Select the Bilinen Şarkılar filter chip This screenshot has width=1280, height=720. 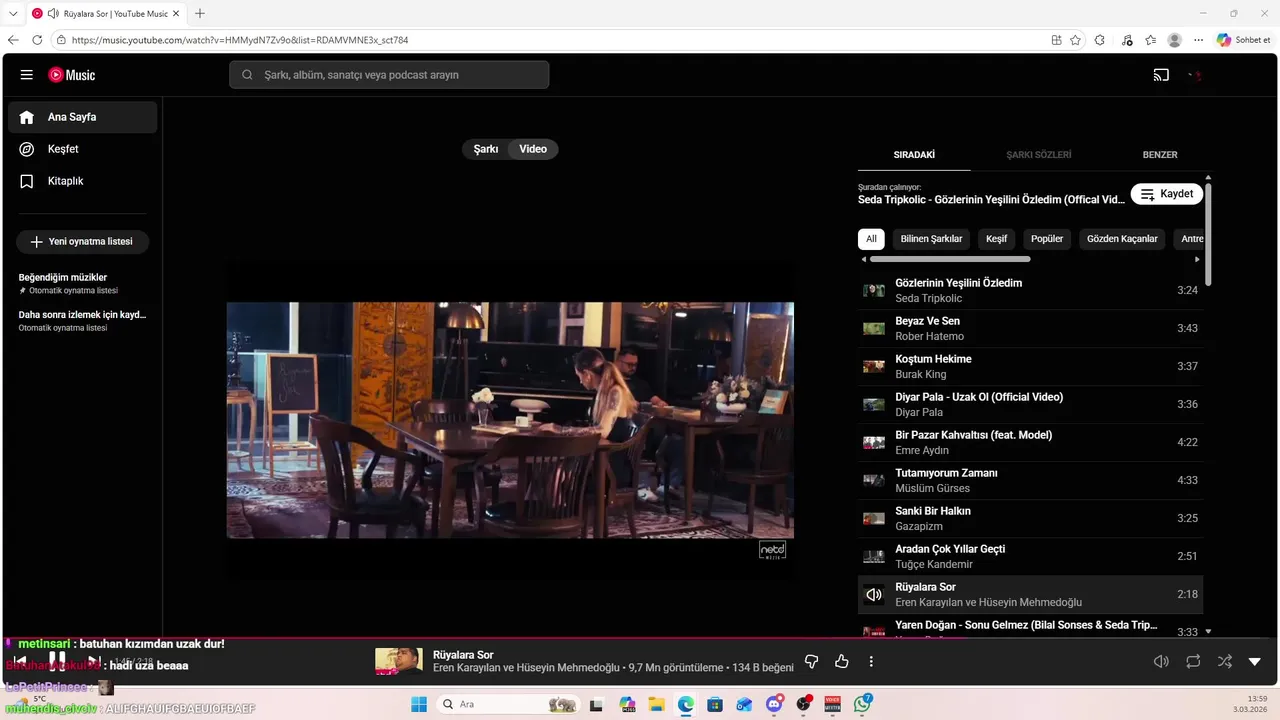(931, 239)
